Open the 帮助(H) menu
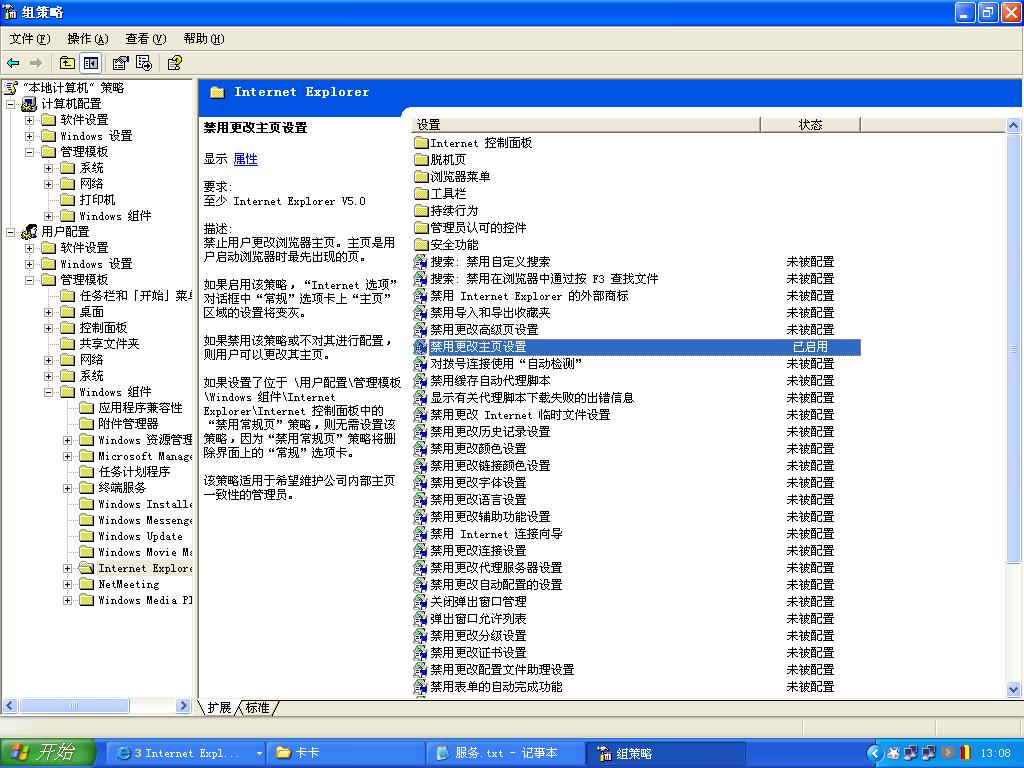Screen dimensions: 1024x768 (x=204, y=39)
